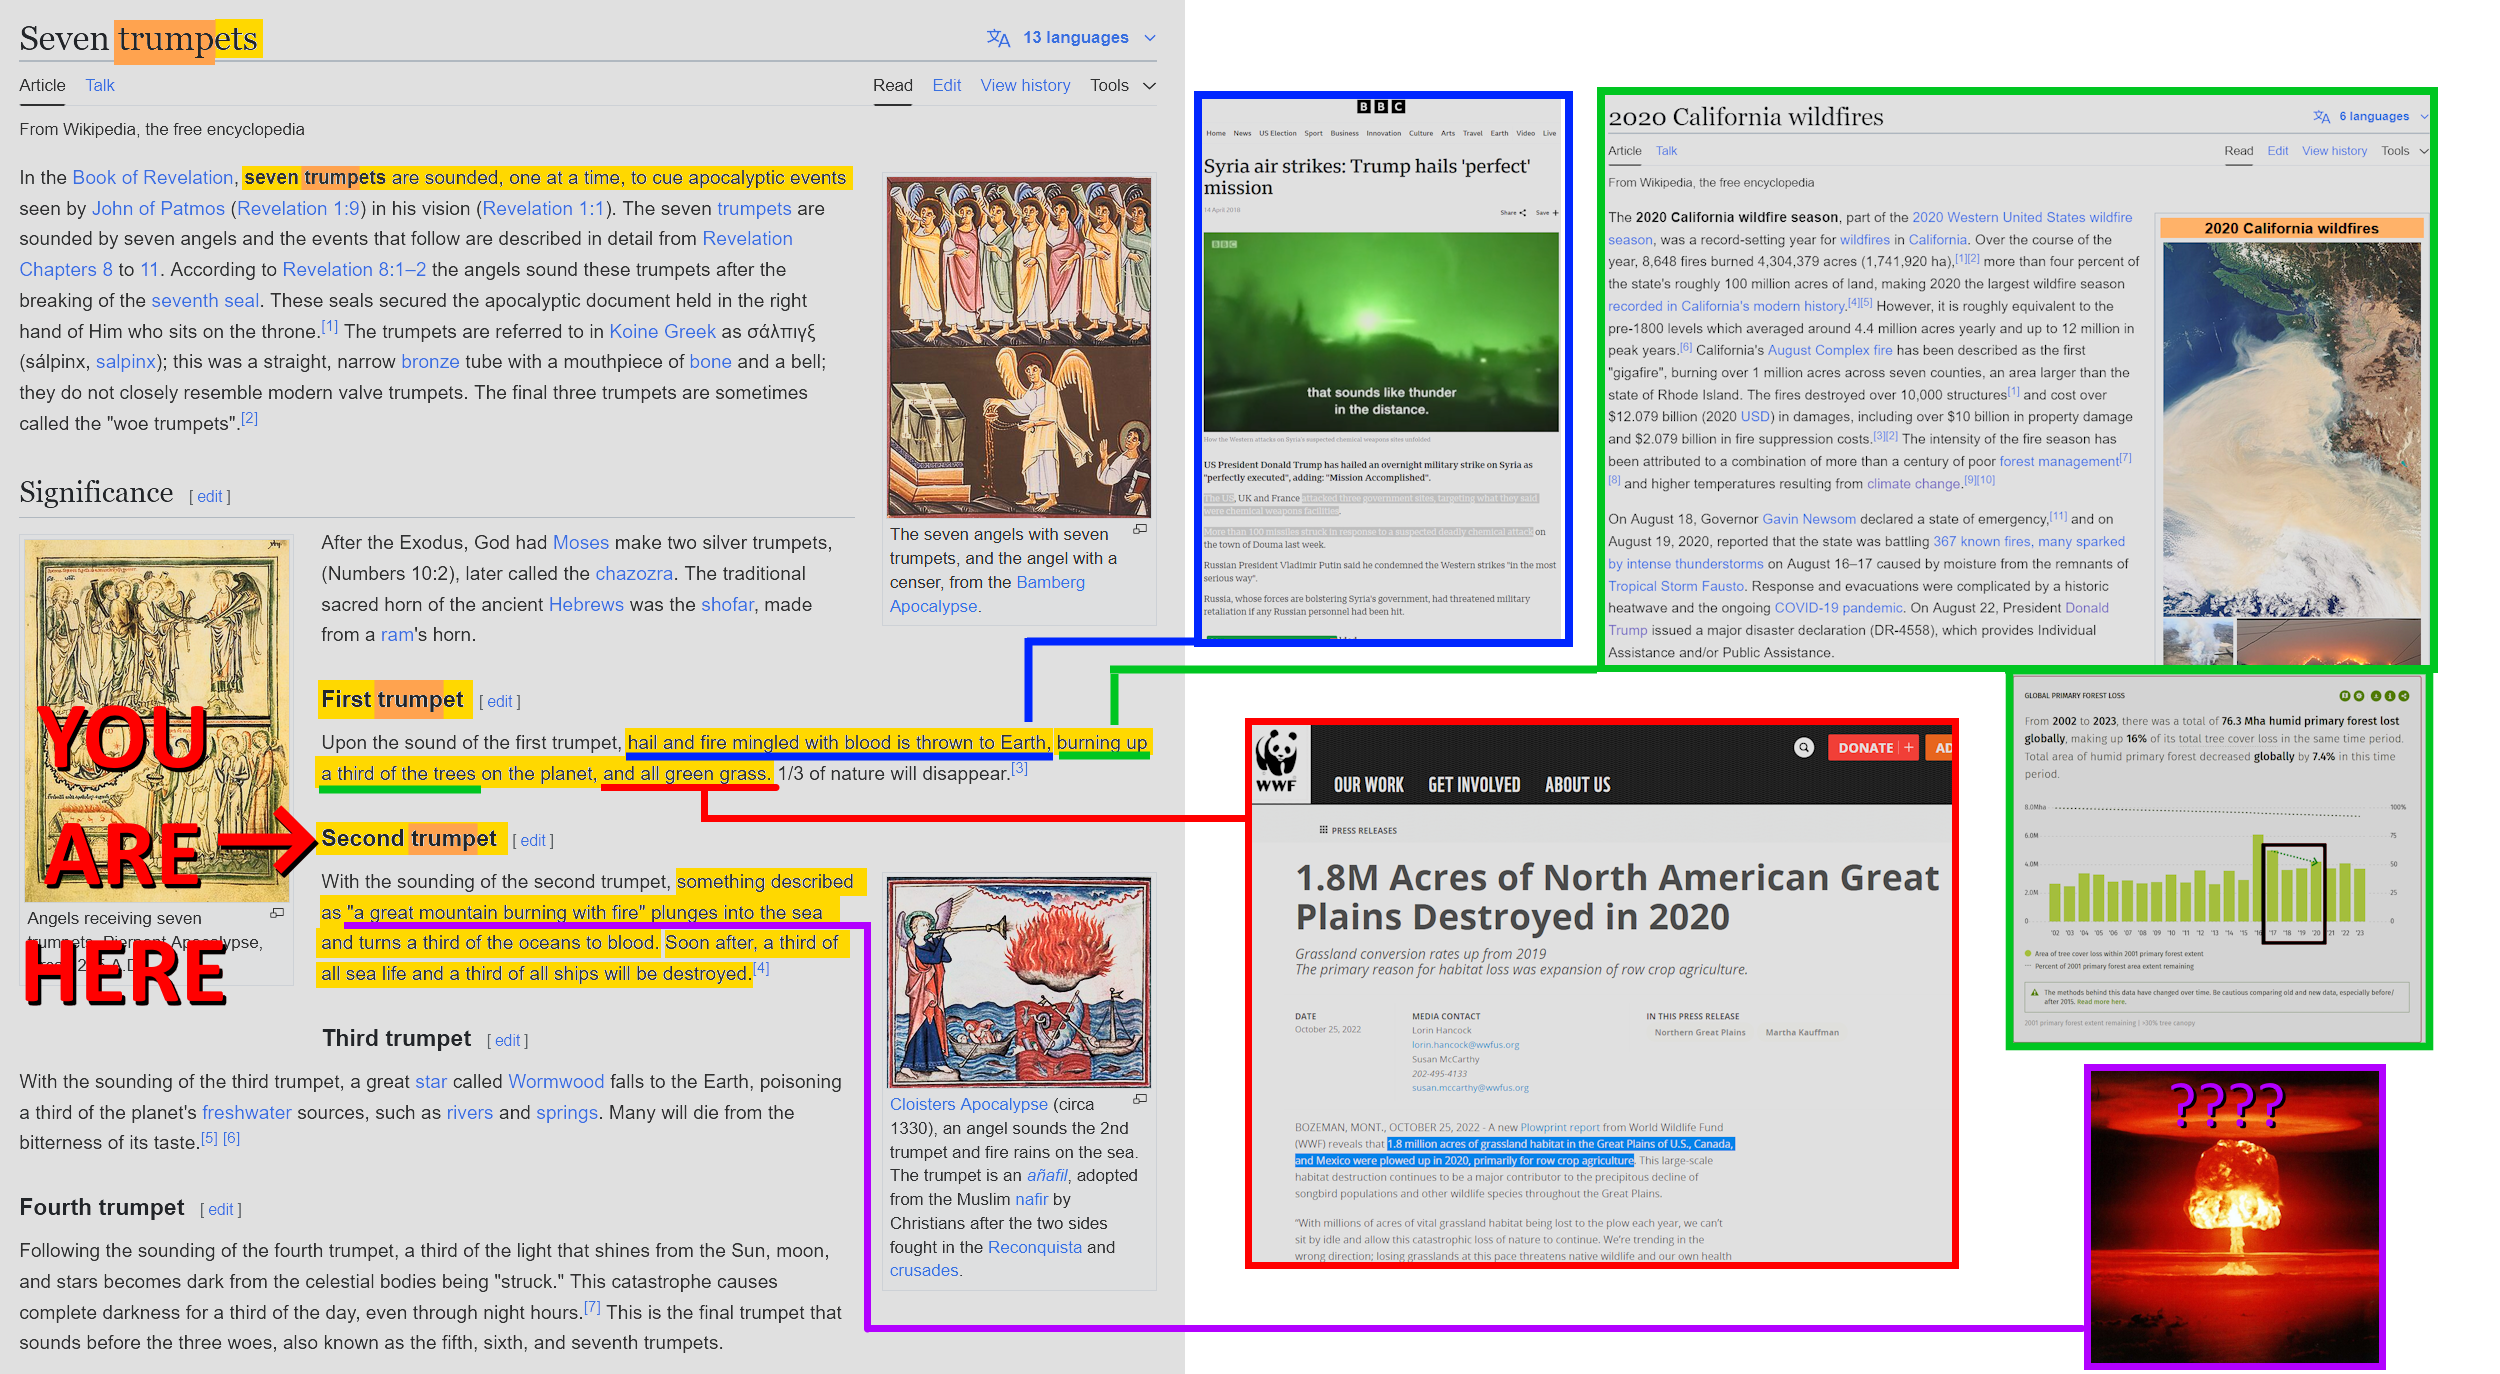Open the ABOUT US menu on WWF
The width and height of the screenshot is (2500, 1374).
point(1577,785)
